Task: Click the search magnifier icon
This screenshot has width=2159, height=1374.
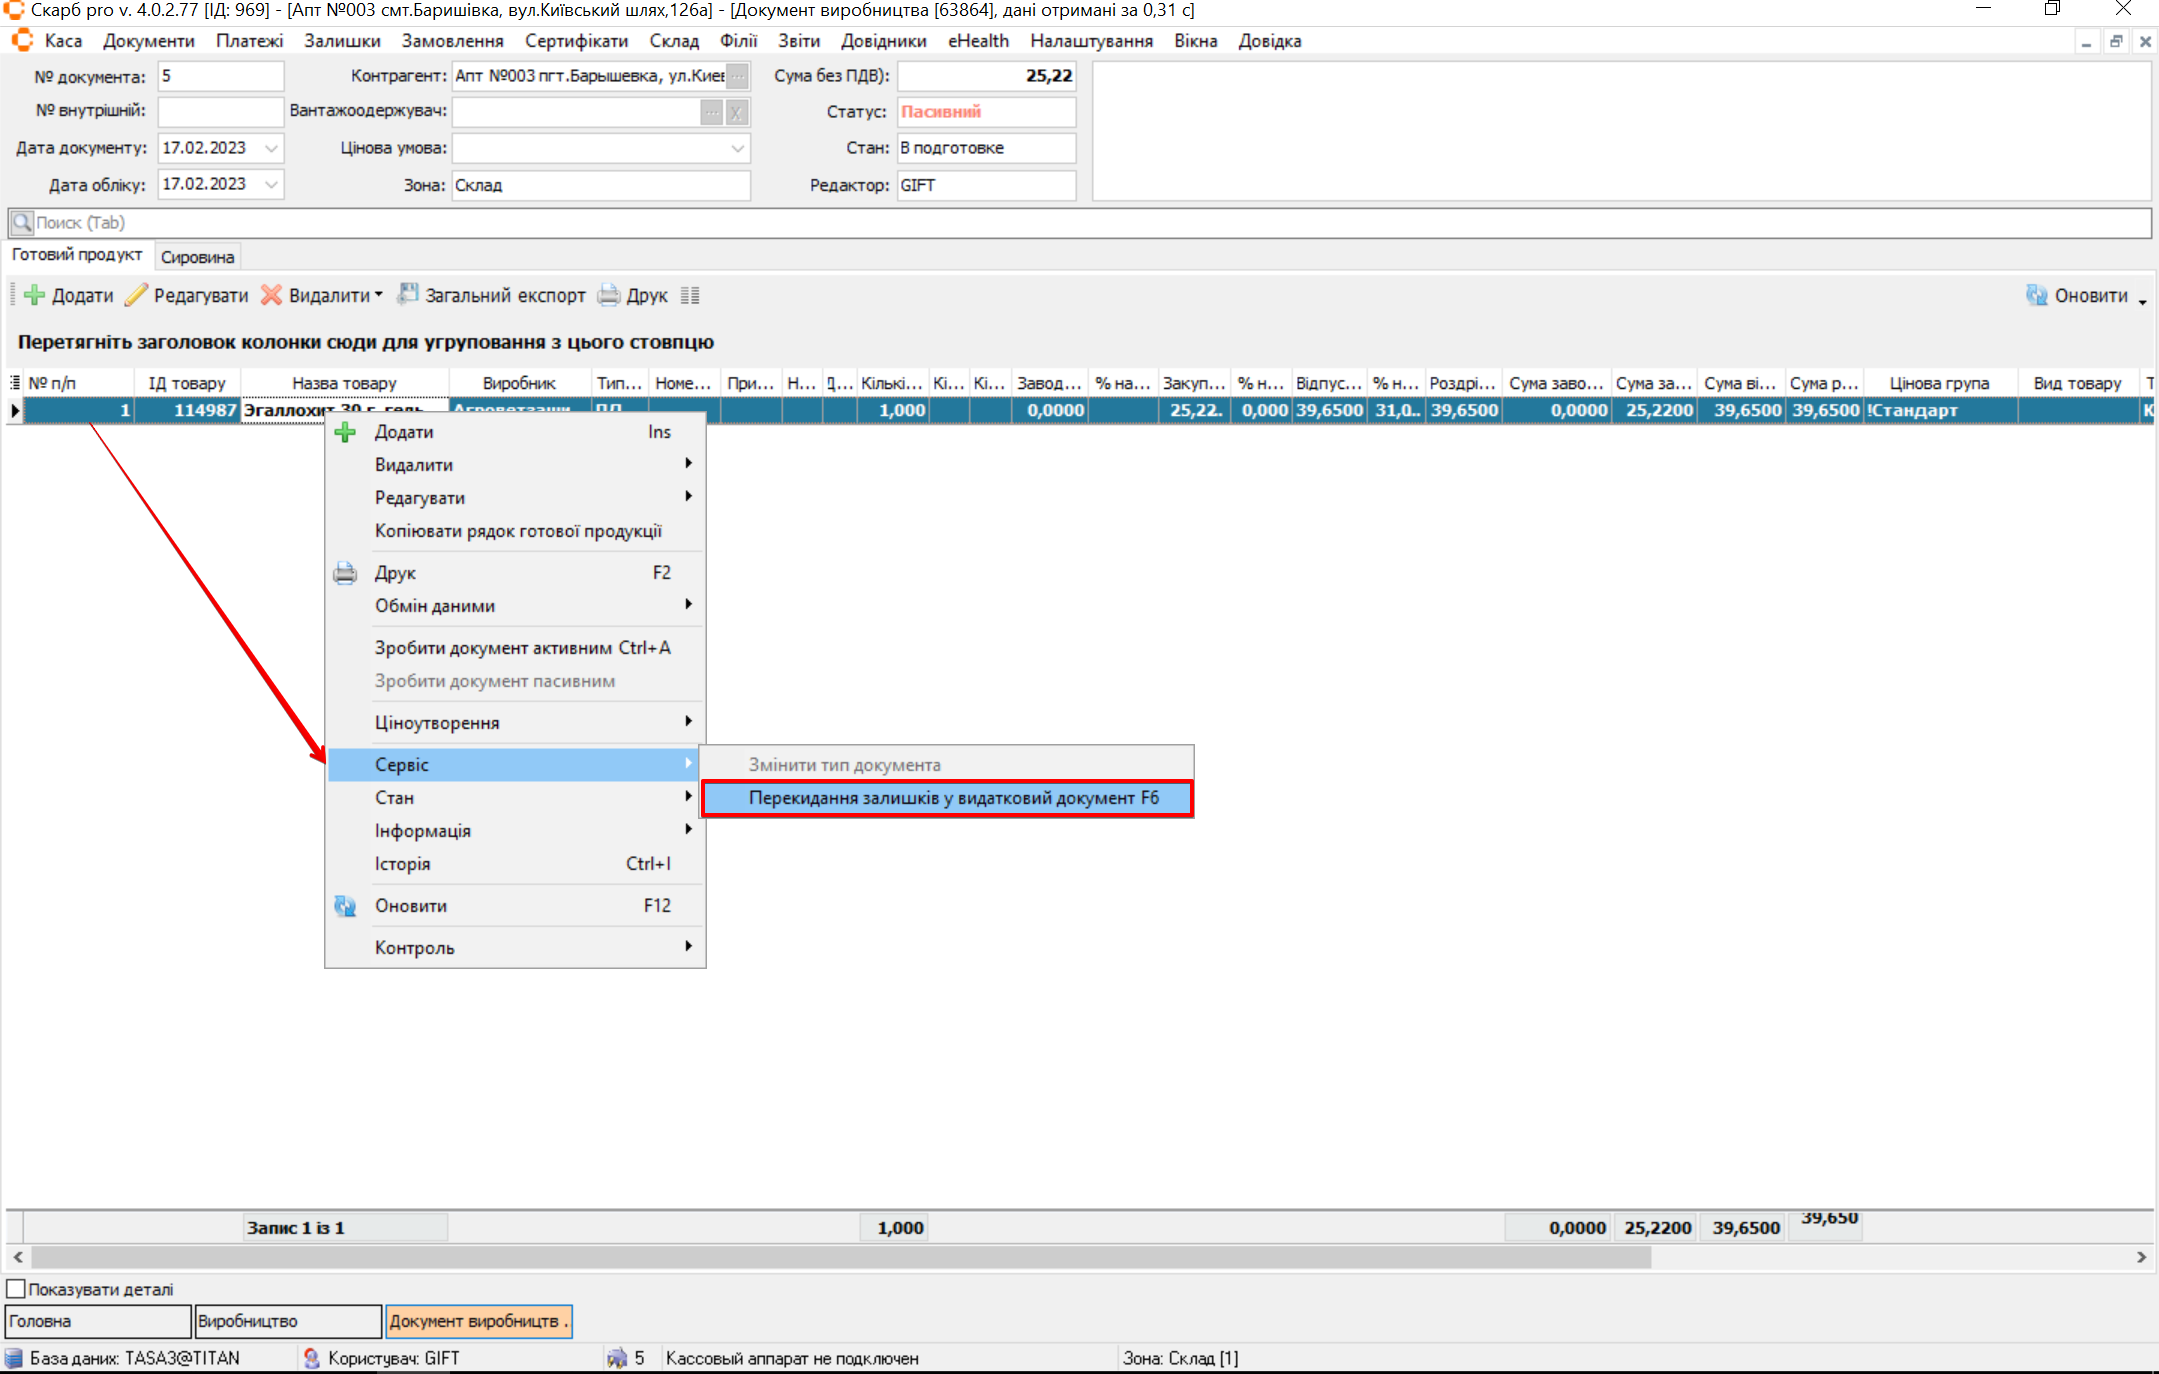Action: pyautogui.click(x=21, y=222)
